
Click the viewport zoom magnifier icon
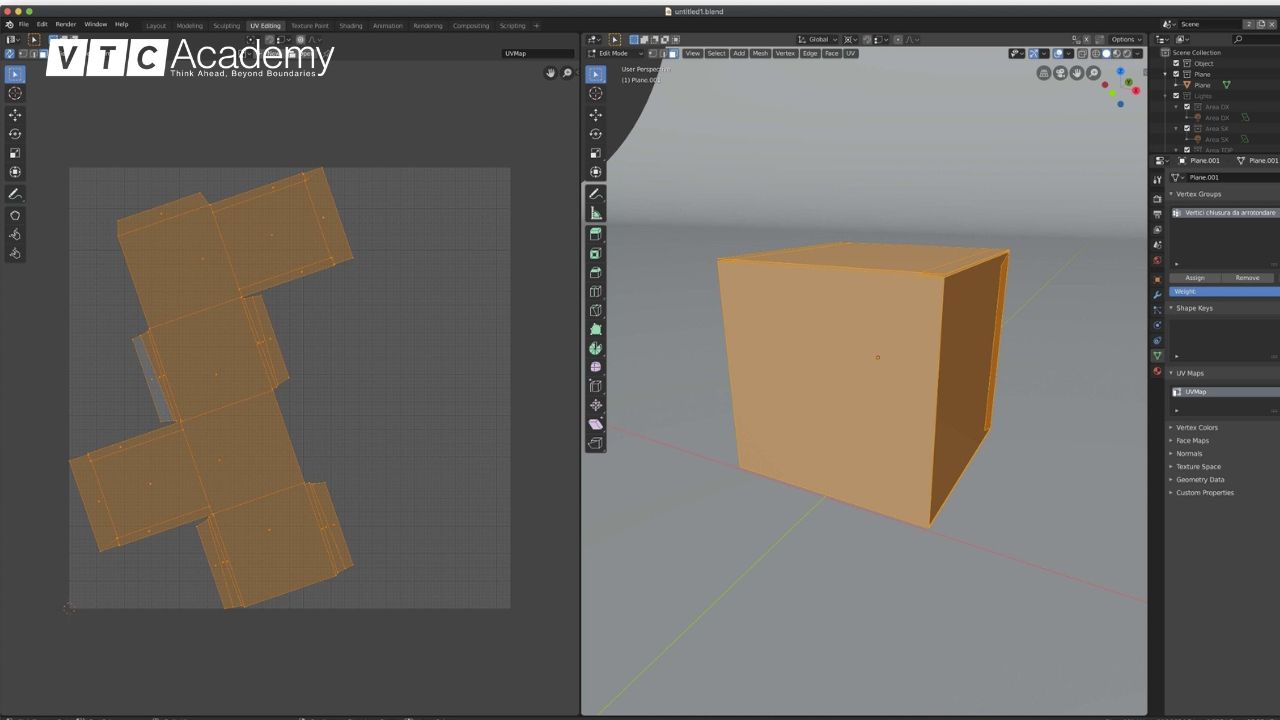[1093, 73]
